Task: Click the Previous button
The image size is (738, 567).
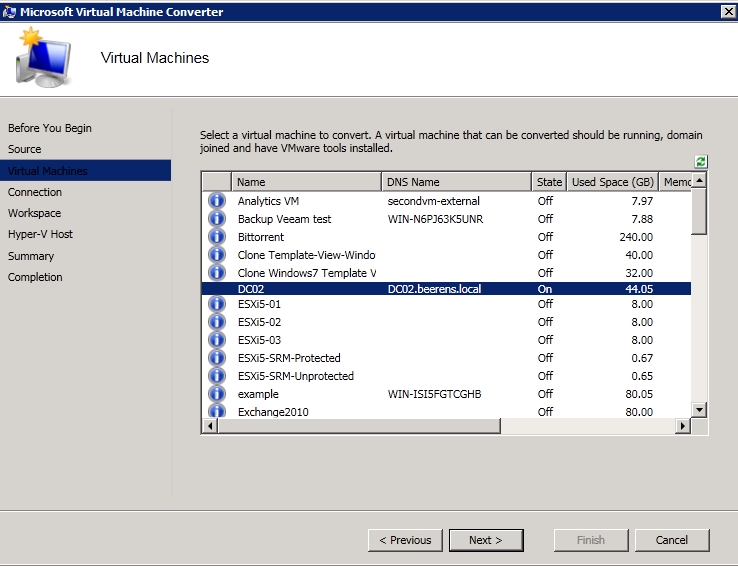Action: [405, 540]
